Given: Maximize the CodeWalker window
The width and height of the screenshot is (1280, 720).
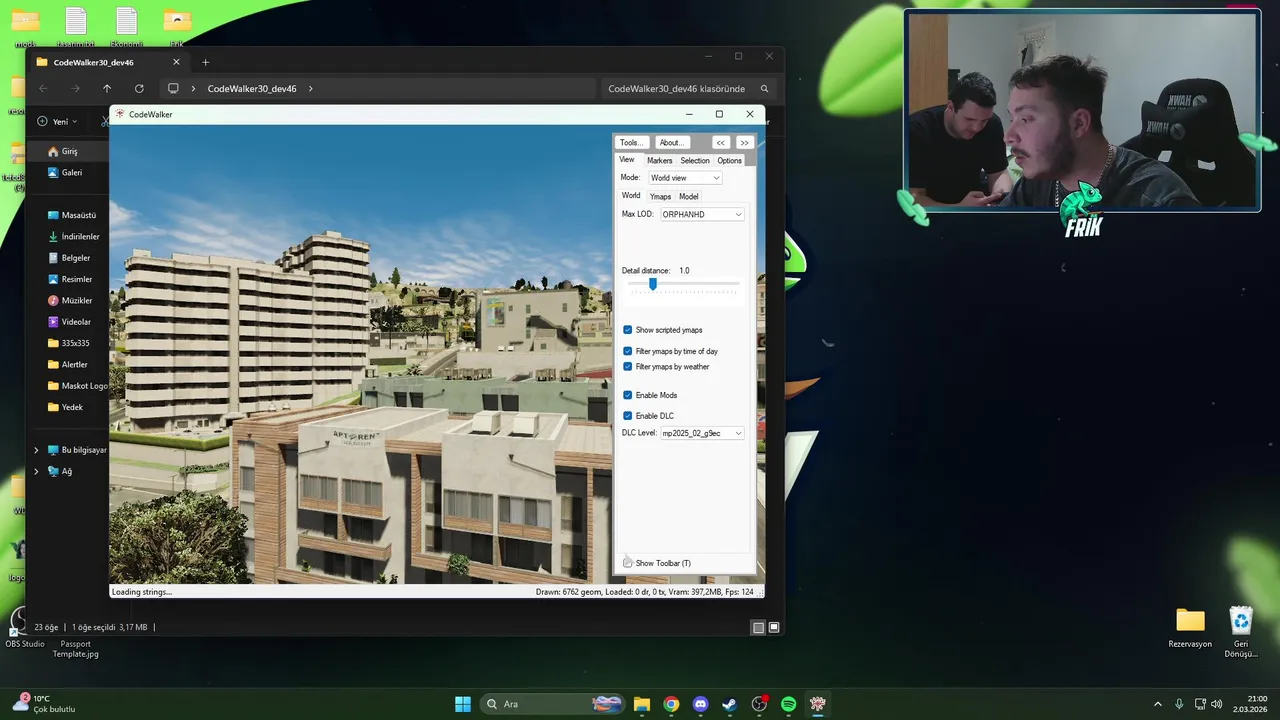Looking at the screenshot, I should click(x=719, y=114).
